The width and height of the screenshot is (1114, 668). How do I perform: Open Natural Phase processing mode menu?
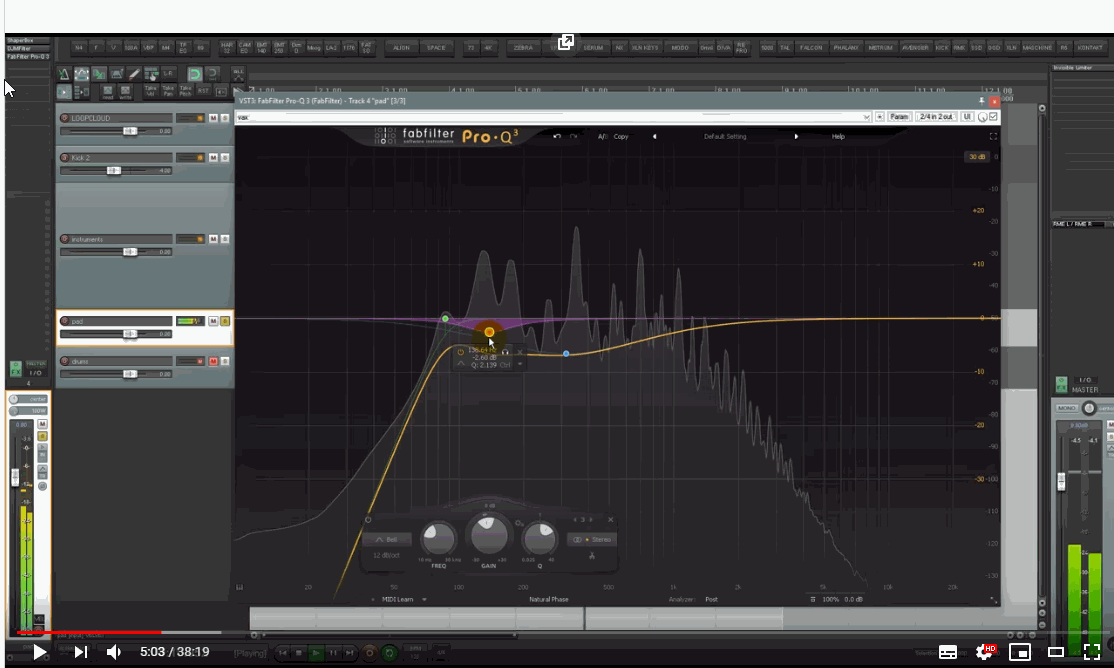pyautogui.click(x=548, y=600)
